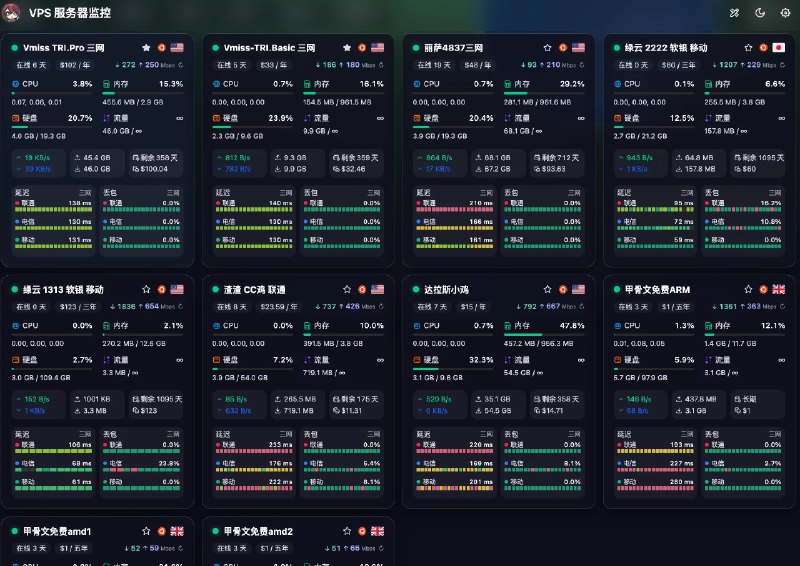Click Ubuntu OS icon on 达拉斯小鸡 card
Image resolution: width=800 pixels, height=566 pixels.
(563, 289)
